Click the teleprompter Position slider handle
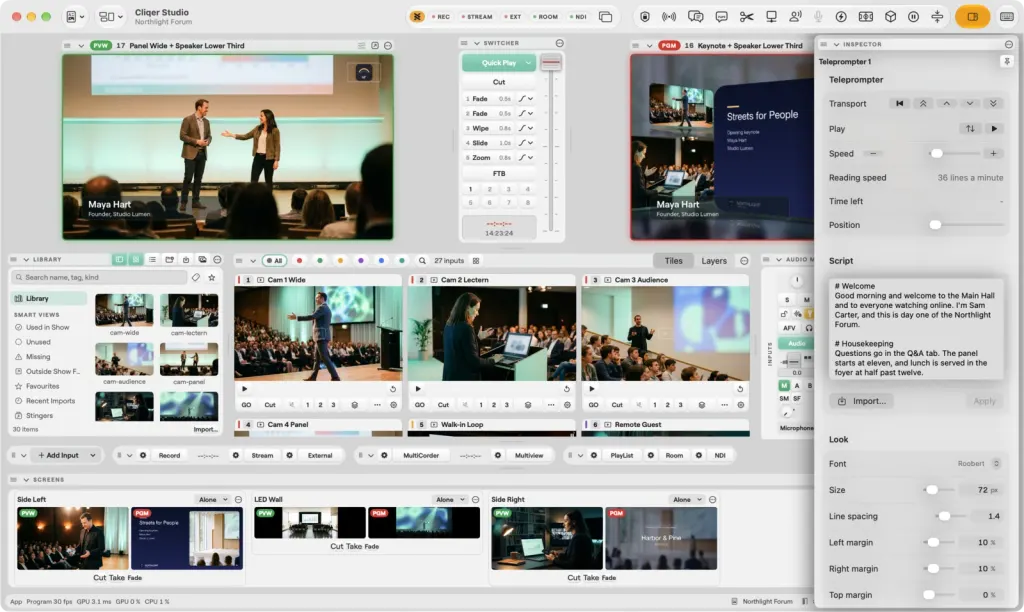Image resolution: width=1024 pixels, height=612 pixels. pyautogui.click(x=935, y=225)
